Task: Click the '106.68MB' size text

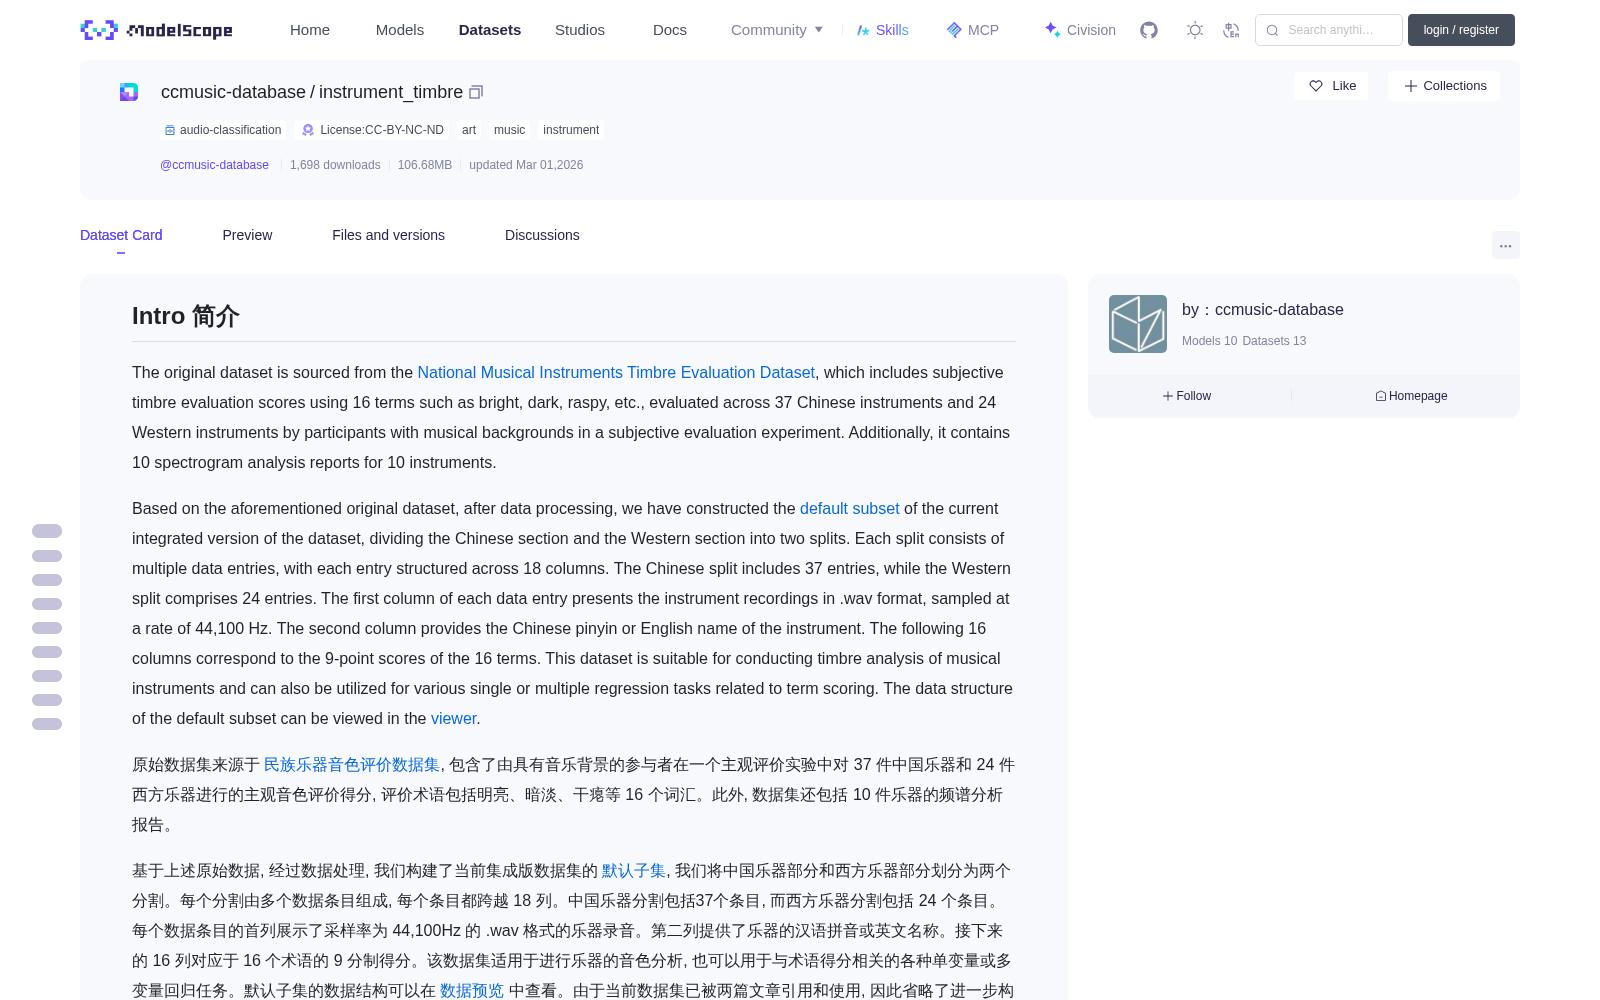Action: tap(425, 165)
